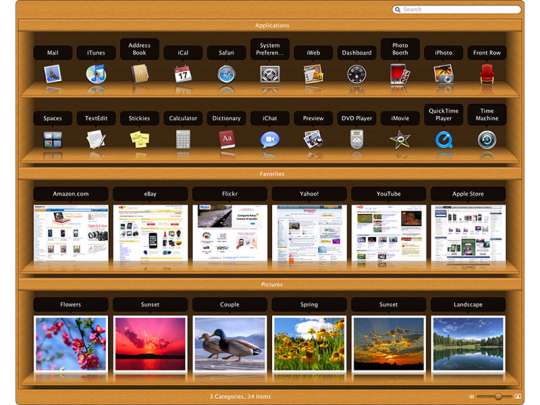Click into the Search field
540x405 pixels.
point(456,10)
